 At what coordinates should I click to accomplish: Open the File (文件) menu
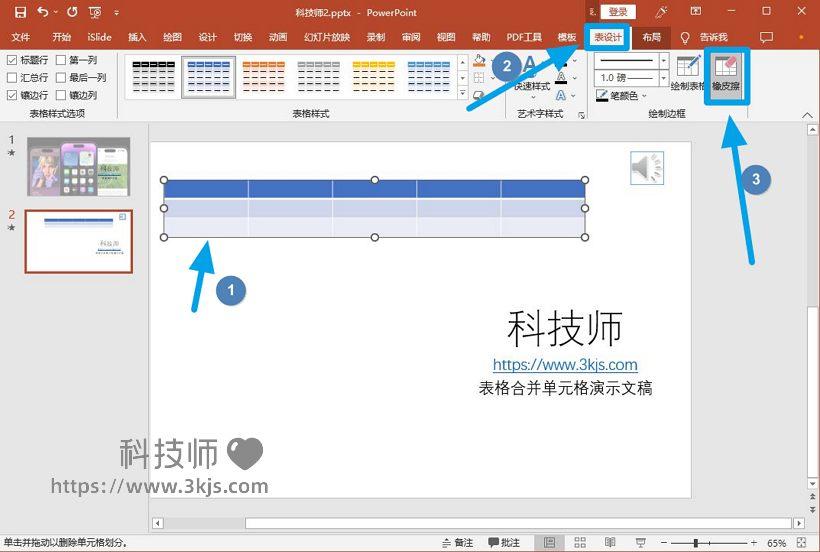(21, 37)
